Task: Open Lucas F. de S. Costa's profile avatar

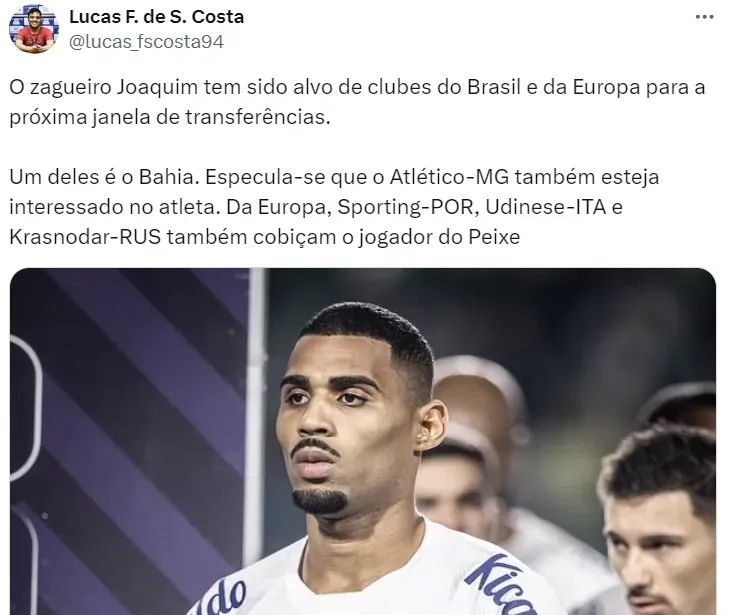Action: point(34,29)
